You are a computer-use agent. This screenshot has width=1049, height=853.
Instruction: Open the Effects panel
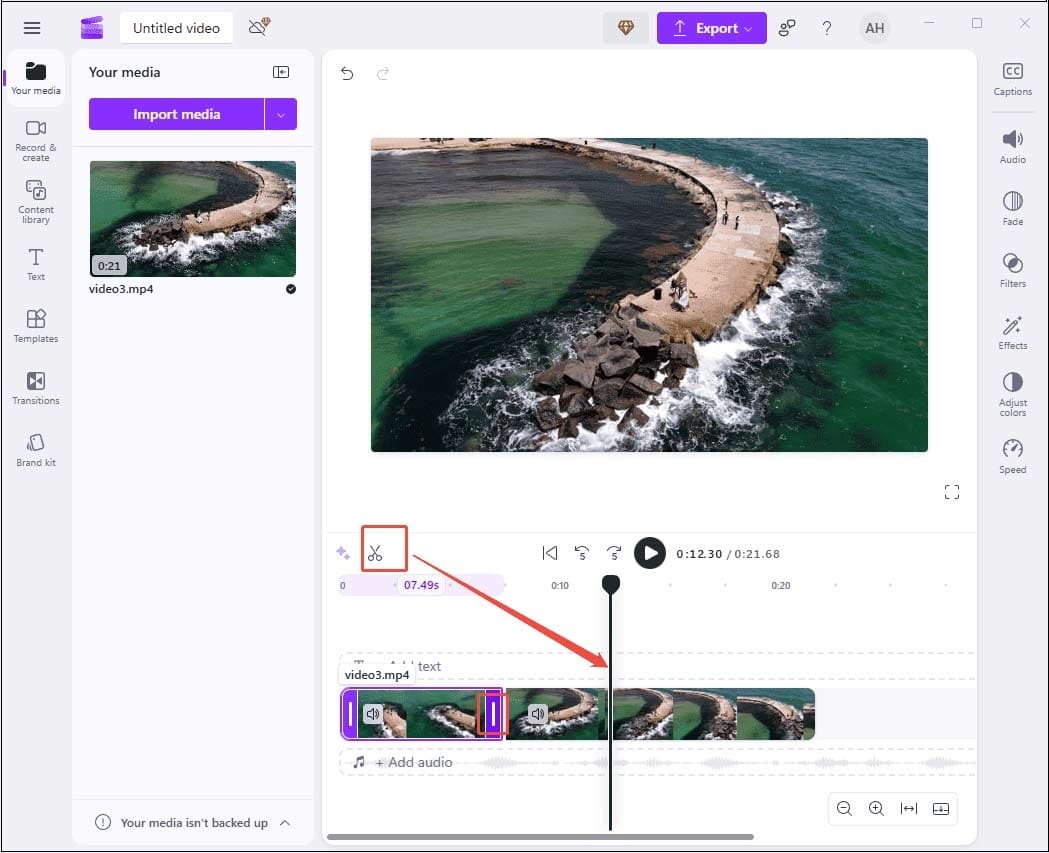1012,333
